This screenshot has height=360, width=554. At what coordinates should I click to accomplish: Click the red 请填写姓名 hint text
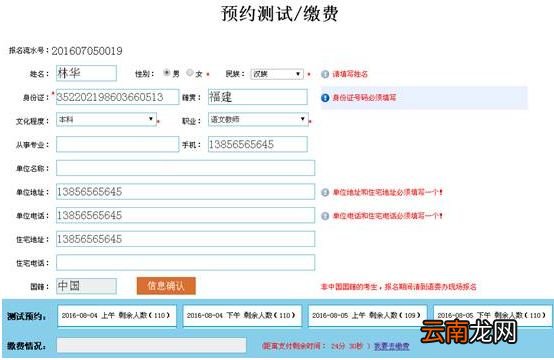tap(350, 74)
